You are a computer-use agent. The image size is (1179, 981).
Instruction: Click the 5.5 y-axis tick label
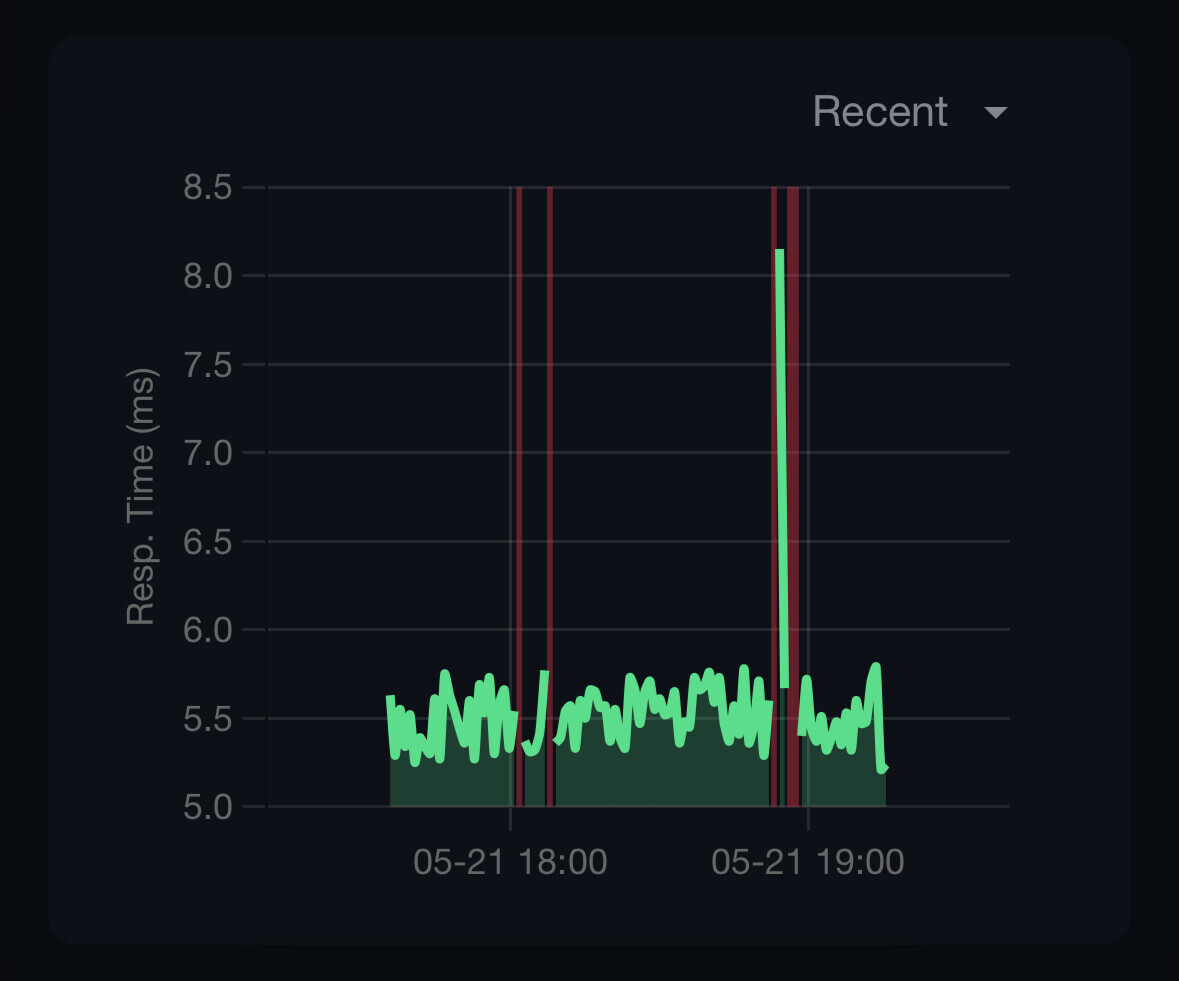[x=208, y=718]
